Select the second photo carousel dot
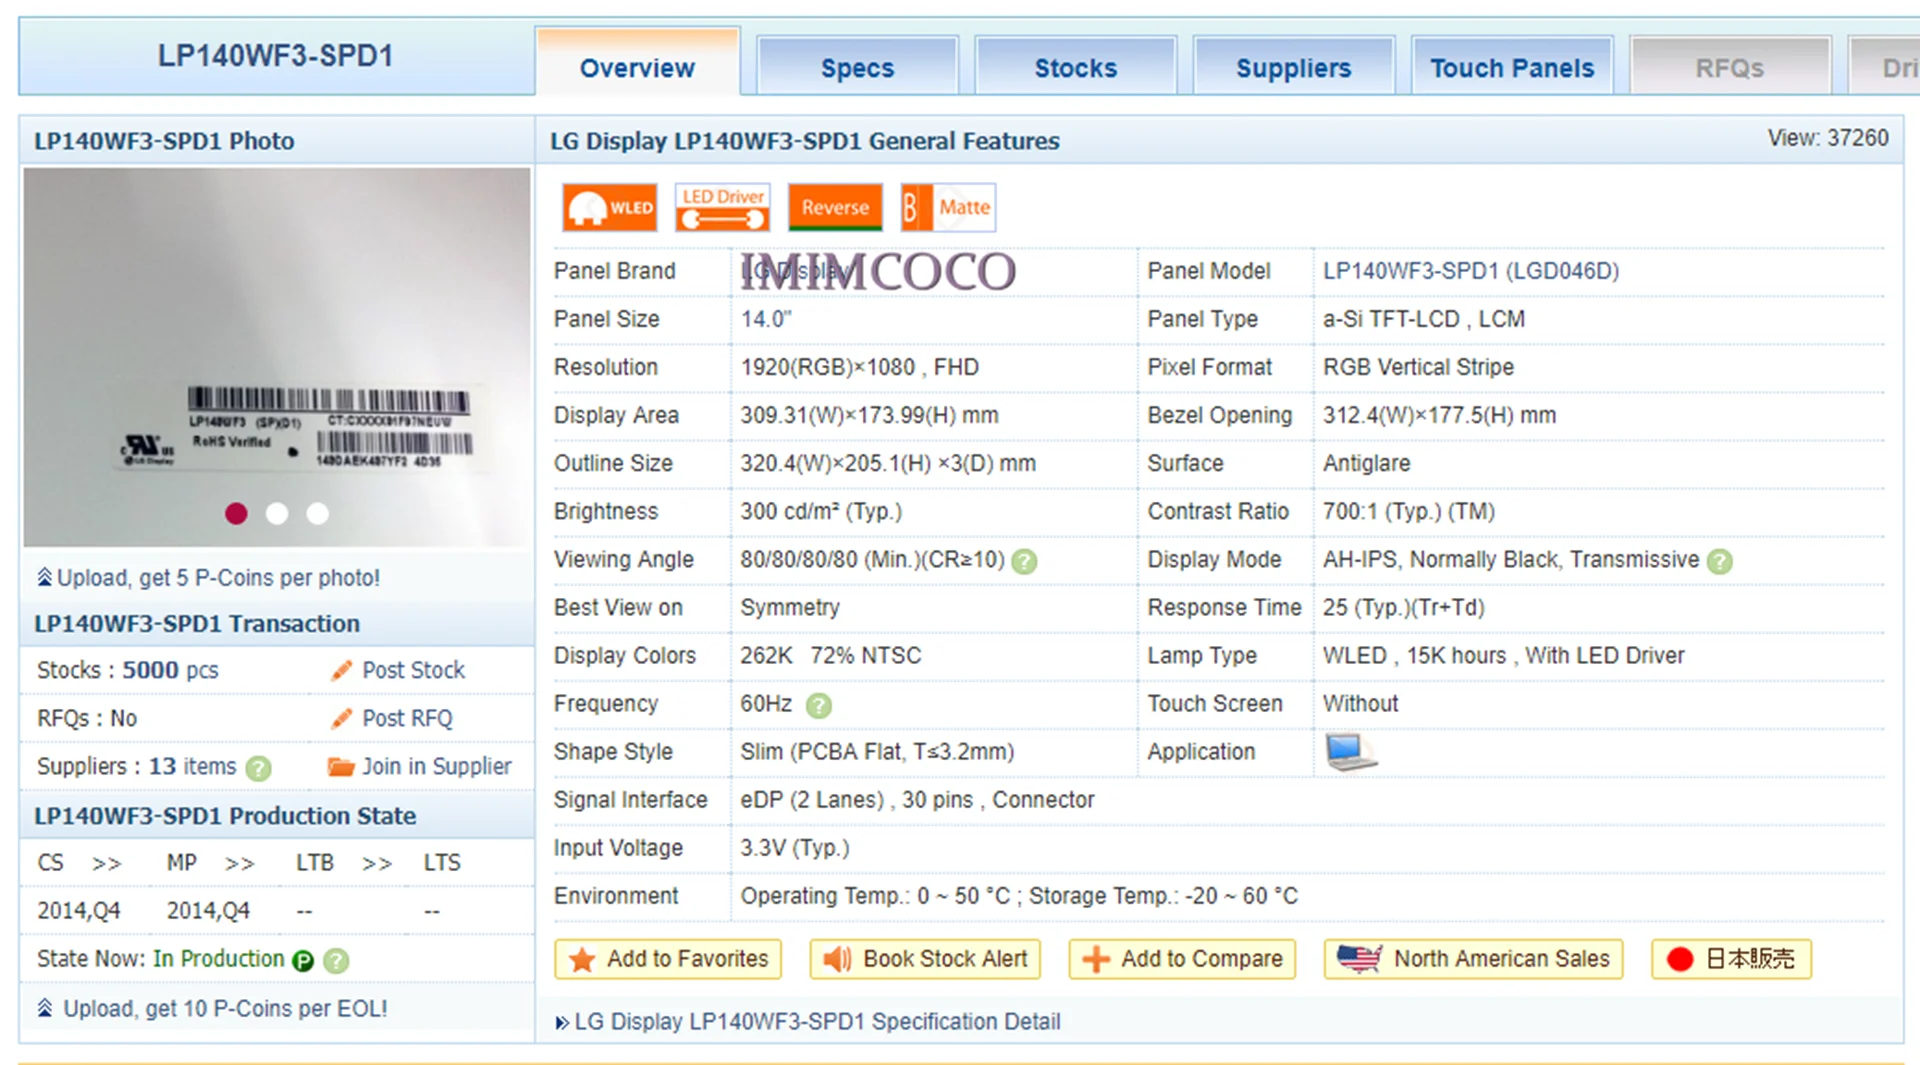 pos(277,513)
